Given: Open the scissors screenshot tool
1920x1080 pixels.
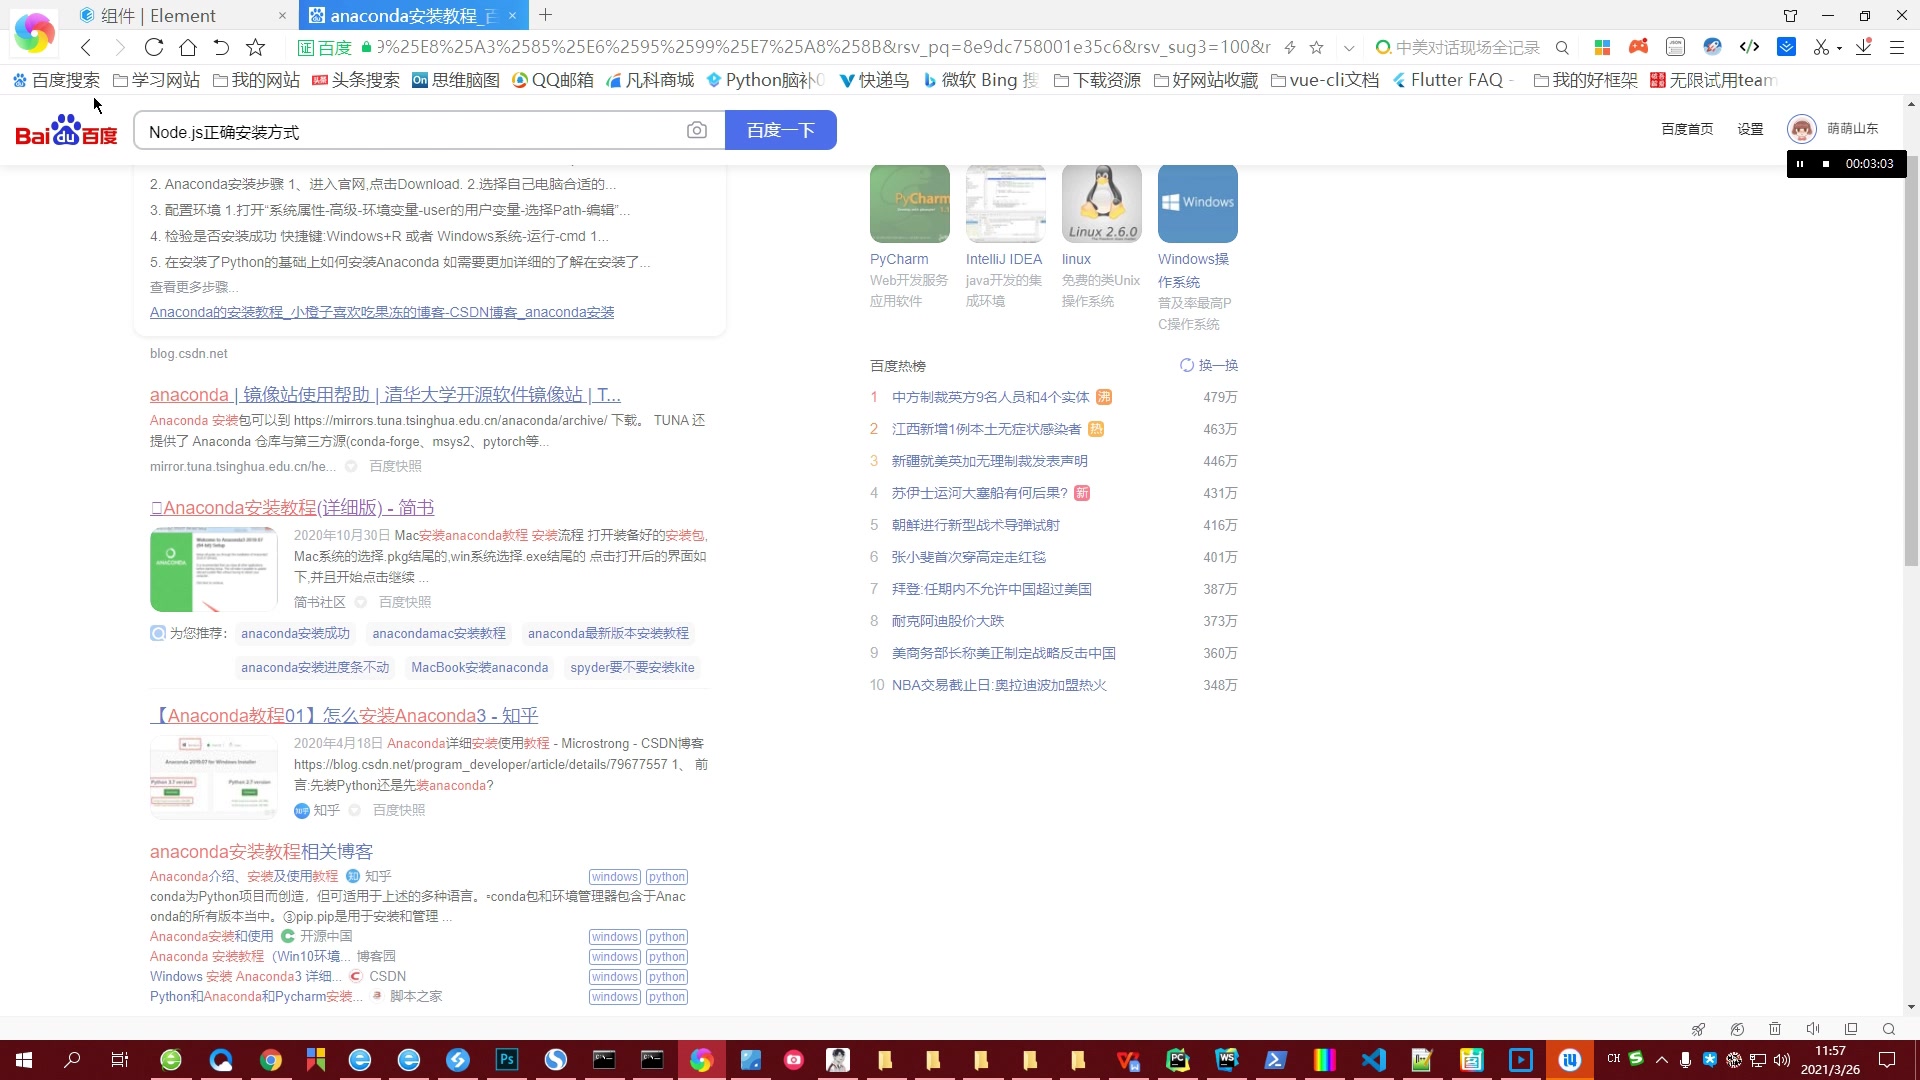Looking at the screenshot, I should [x=1821, y=47].
